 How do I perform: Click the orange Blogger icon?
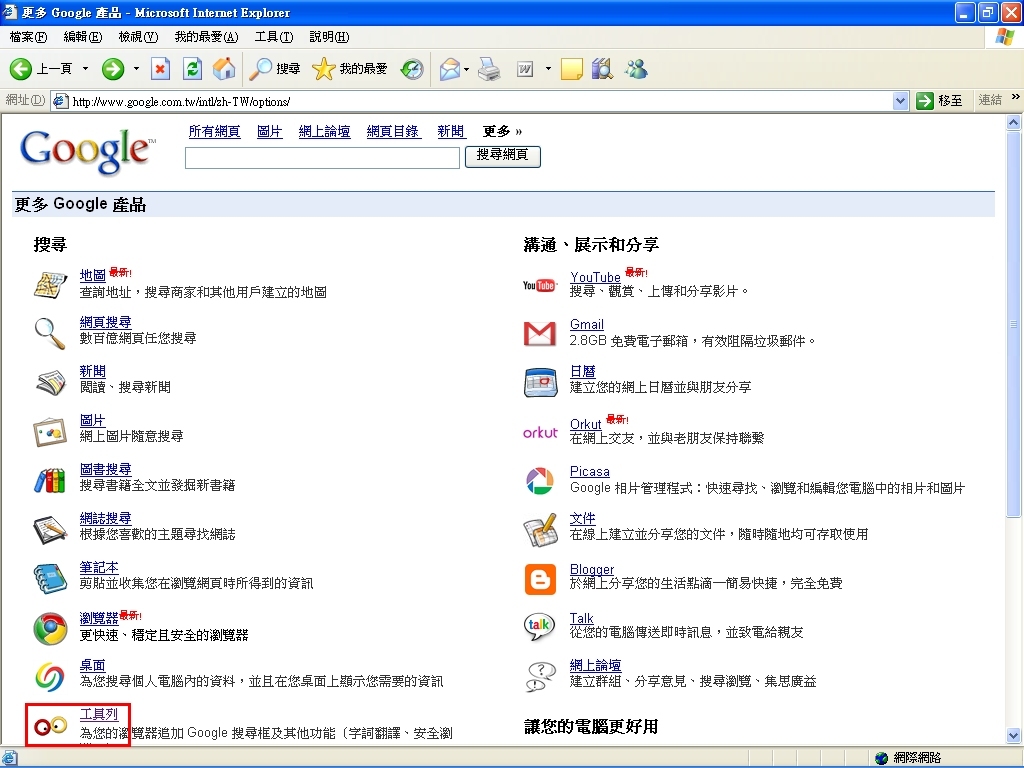540,579
